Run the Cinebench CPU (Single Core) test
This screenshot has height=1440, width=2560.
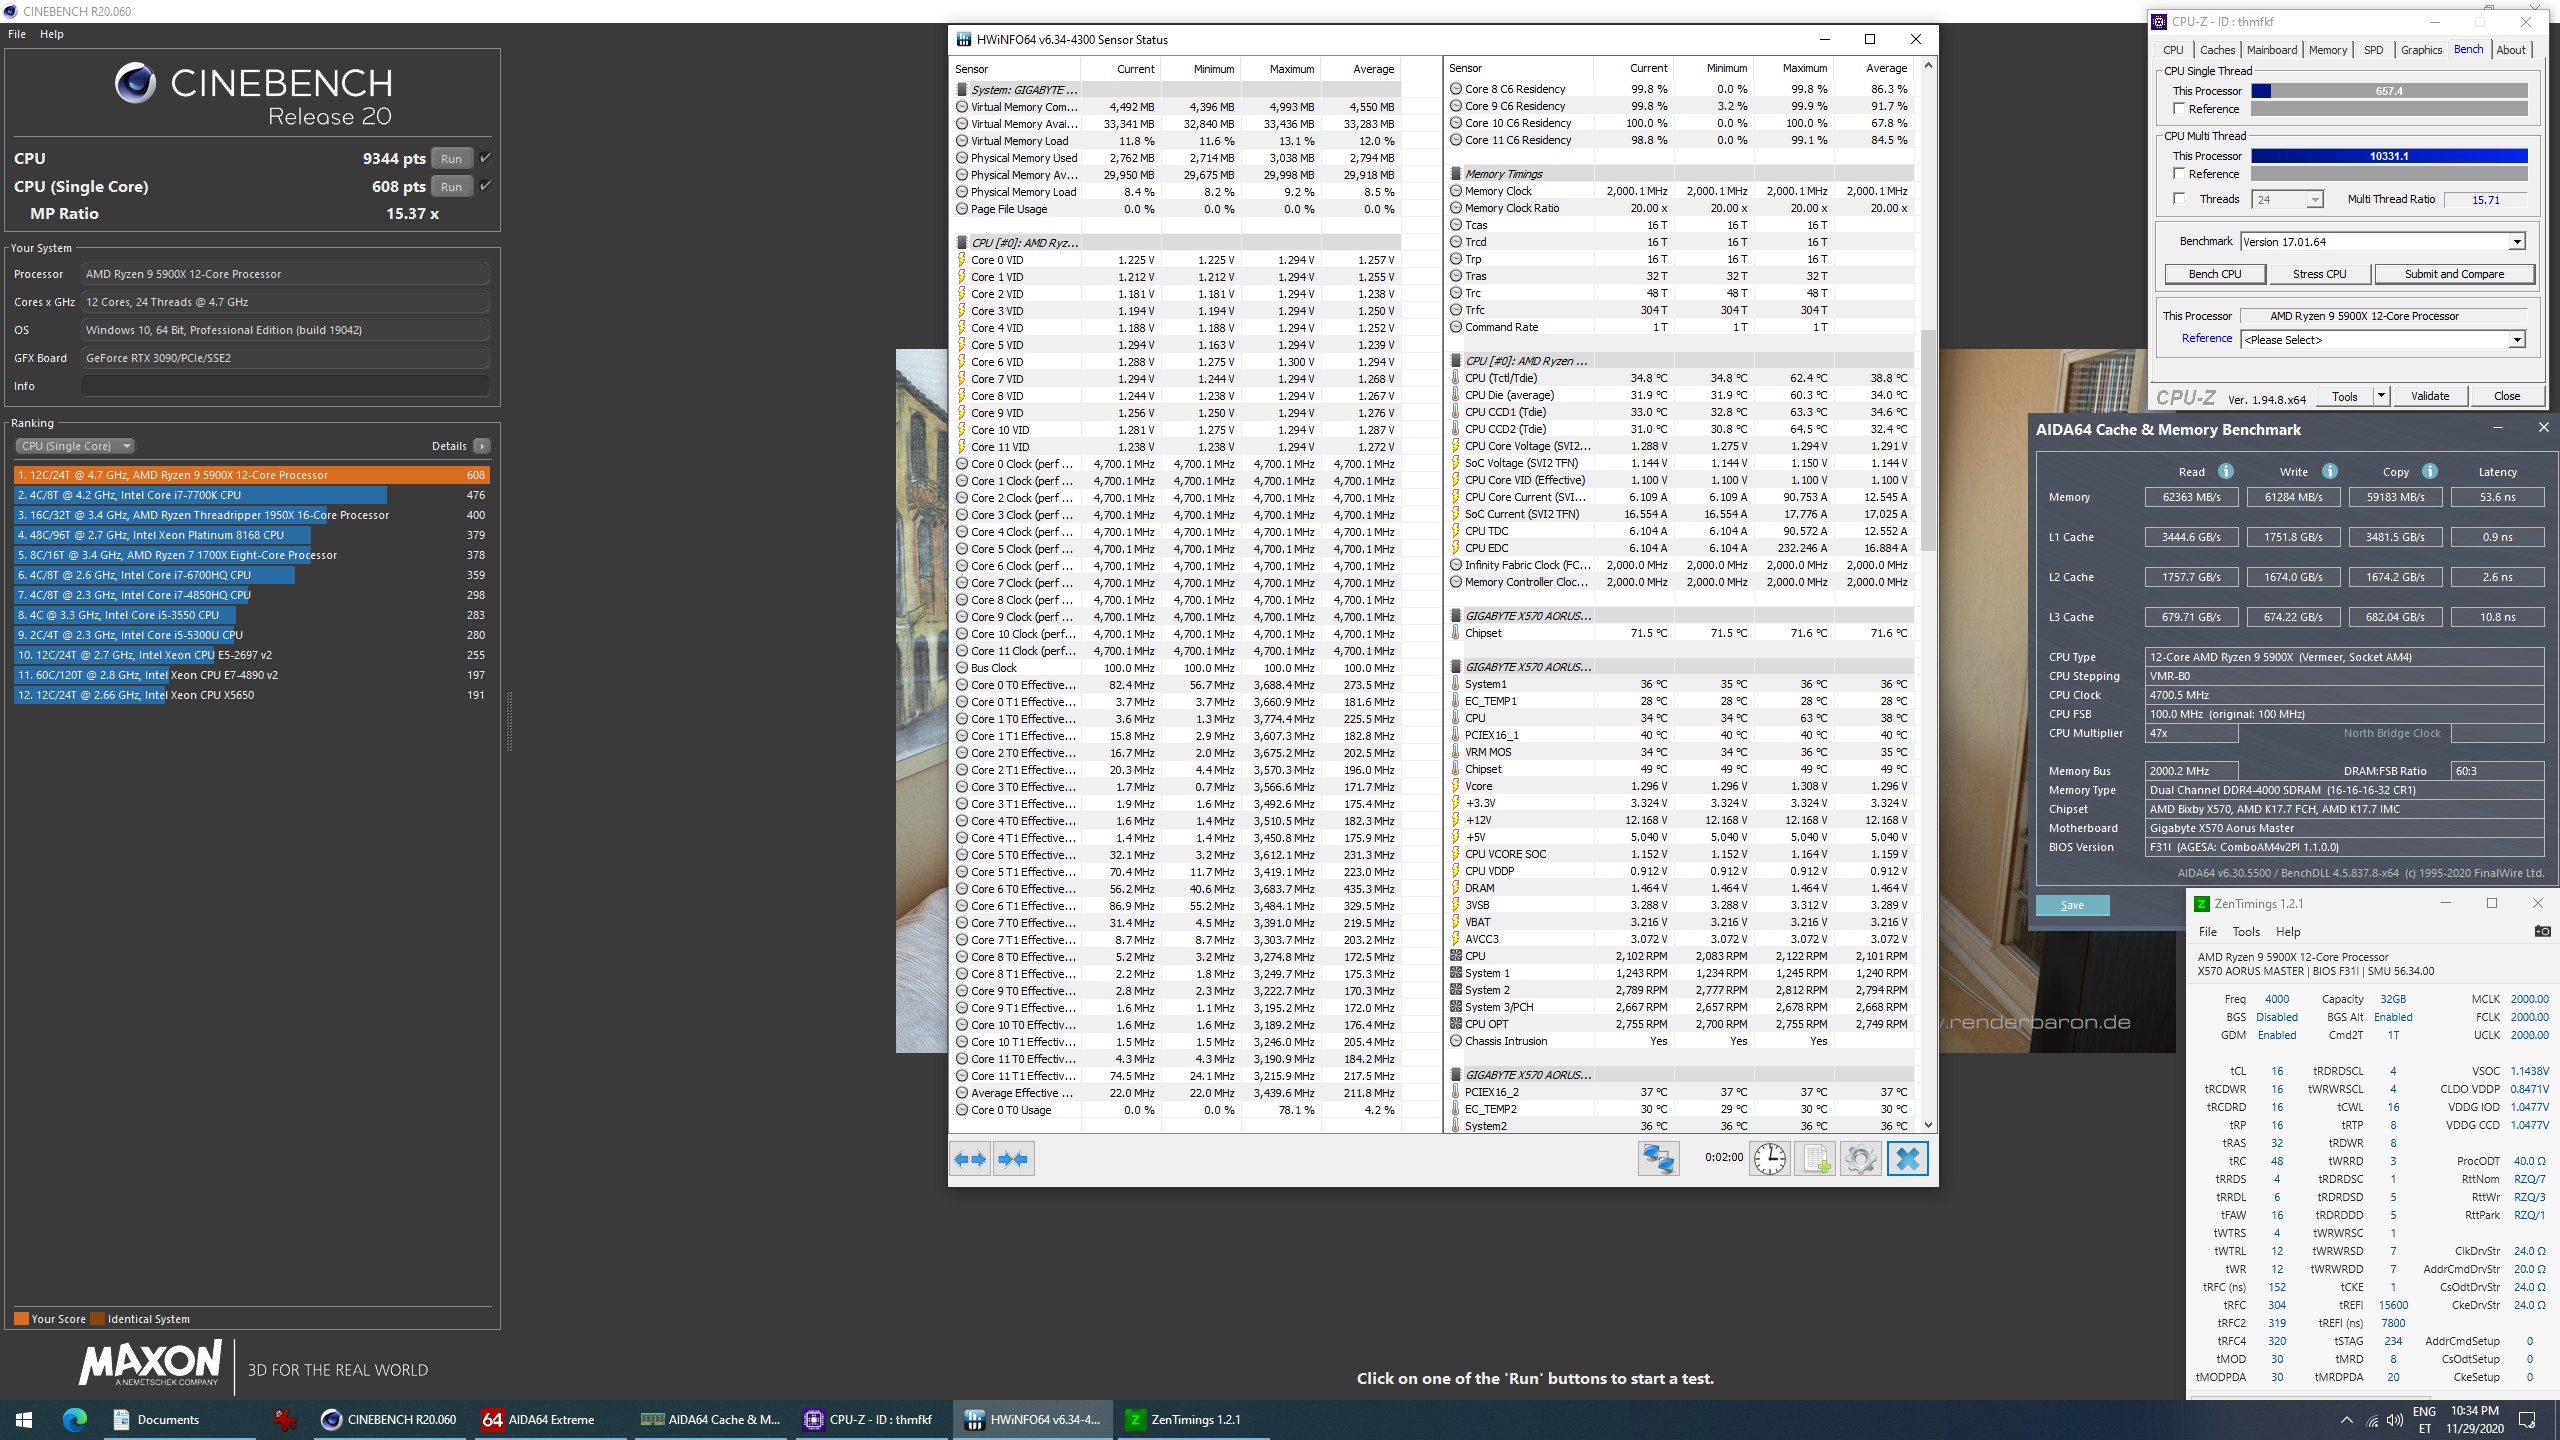coord(451,186)
